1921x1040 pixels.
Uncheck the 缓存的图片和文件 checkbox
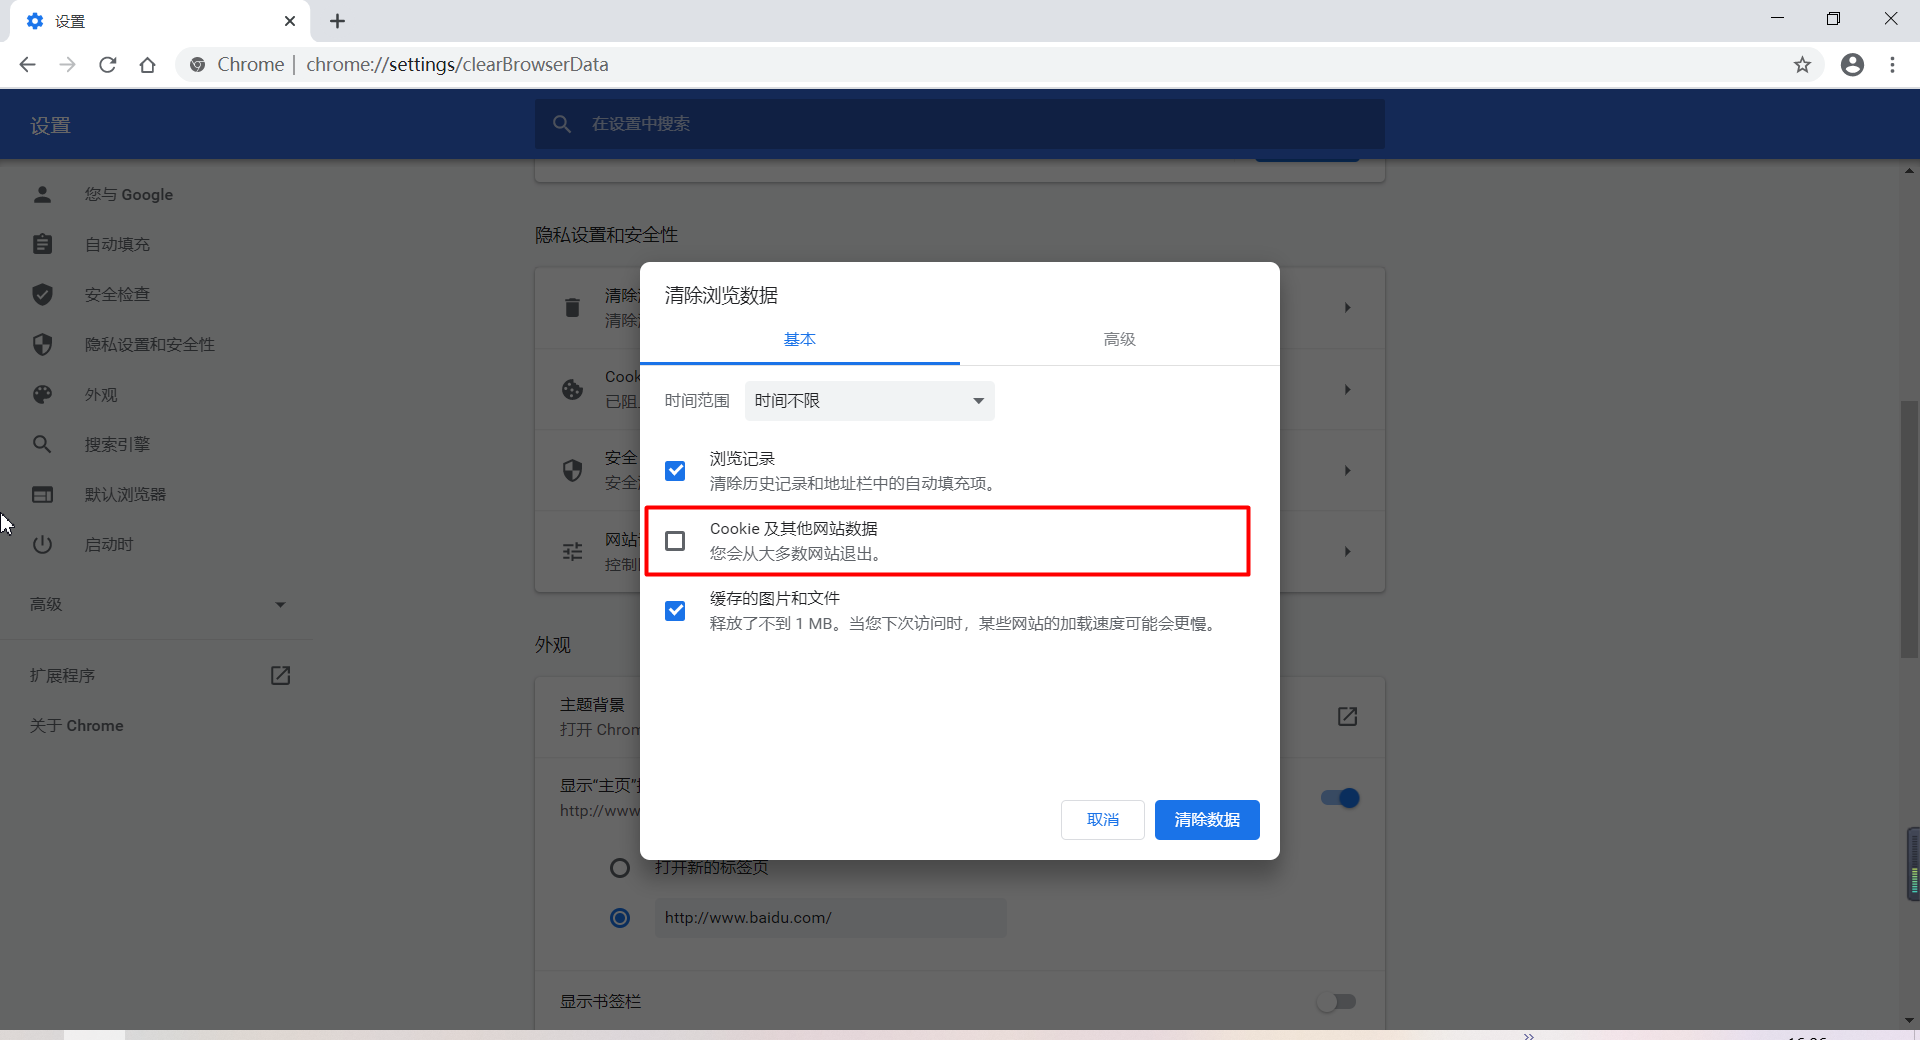tap(675, 611)
